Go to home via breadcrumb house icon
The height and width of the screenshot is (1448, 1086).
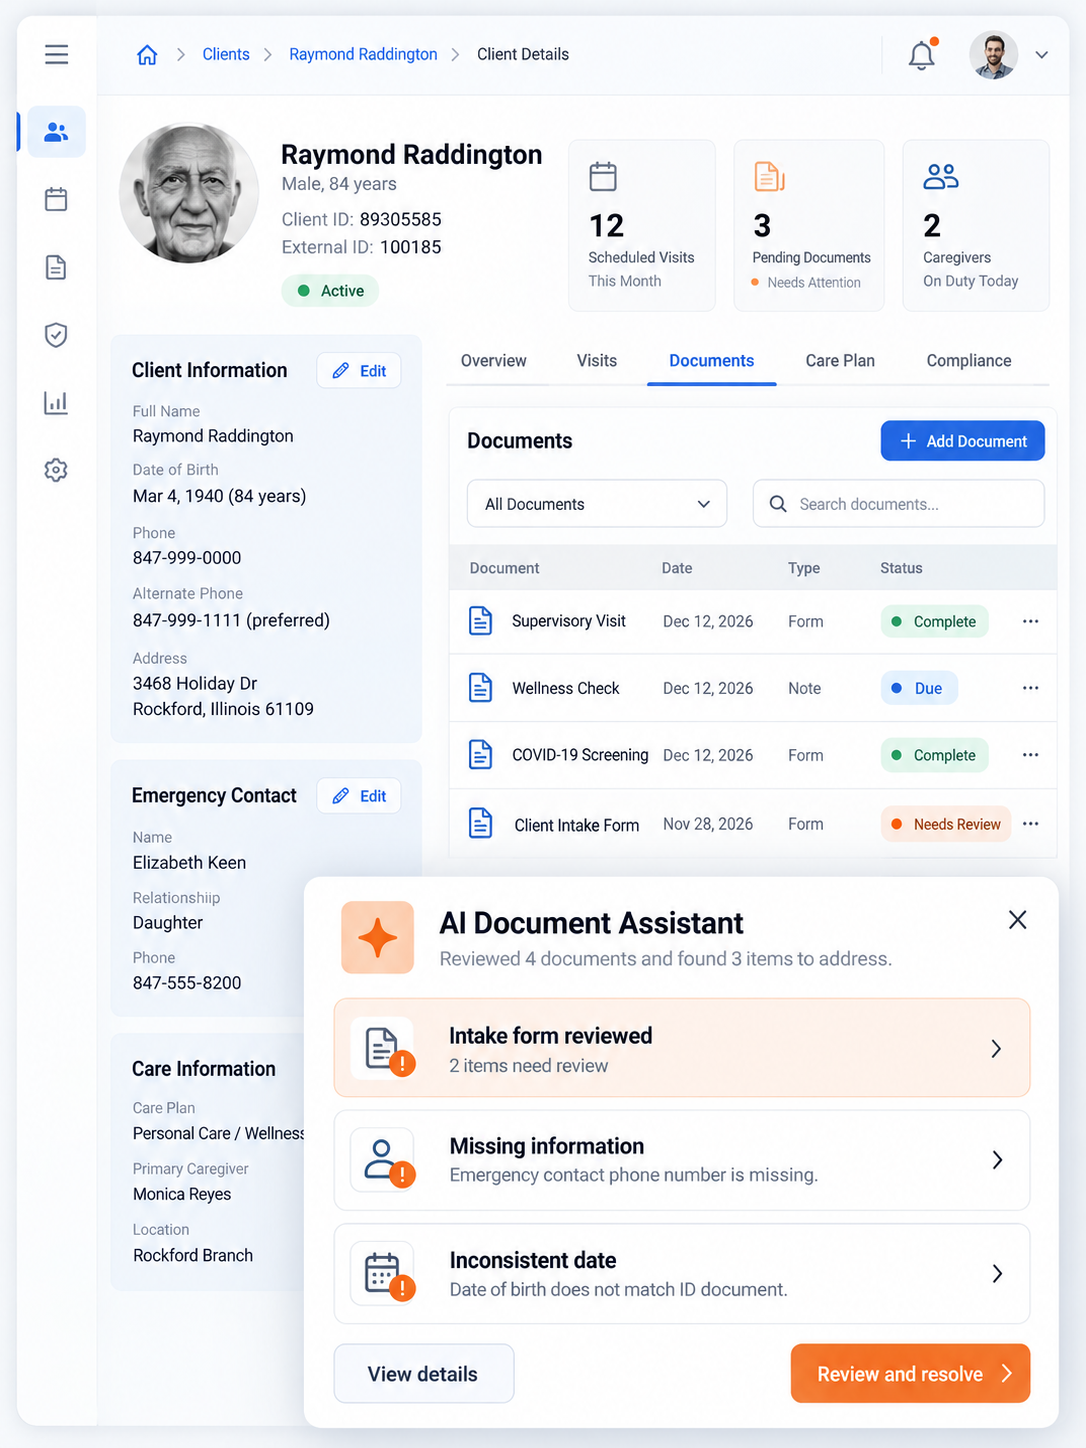pos(147,55)
